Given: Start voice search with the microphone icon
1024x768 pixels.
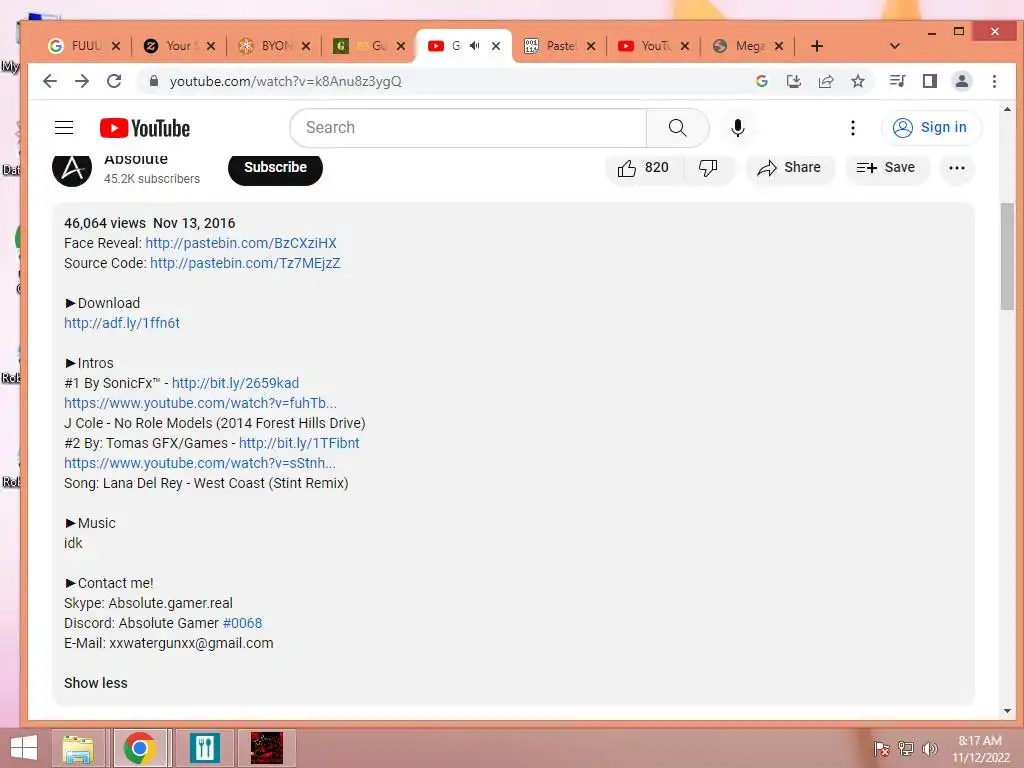Looking at the screenshot, I should [x=737, y=127].
